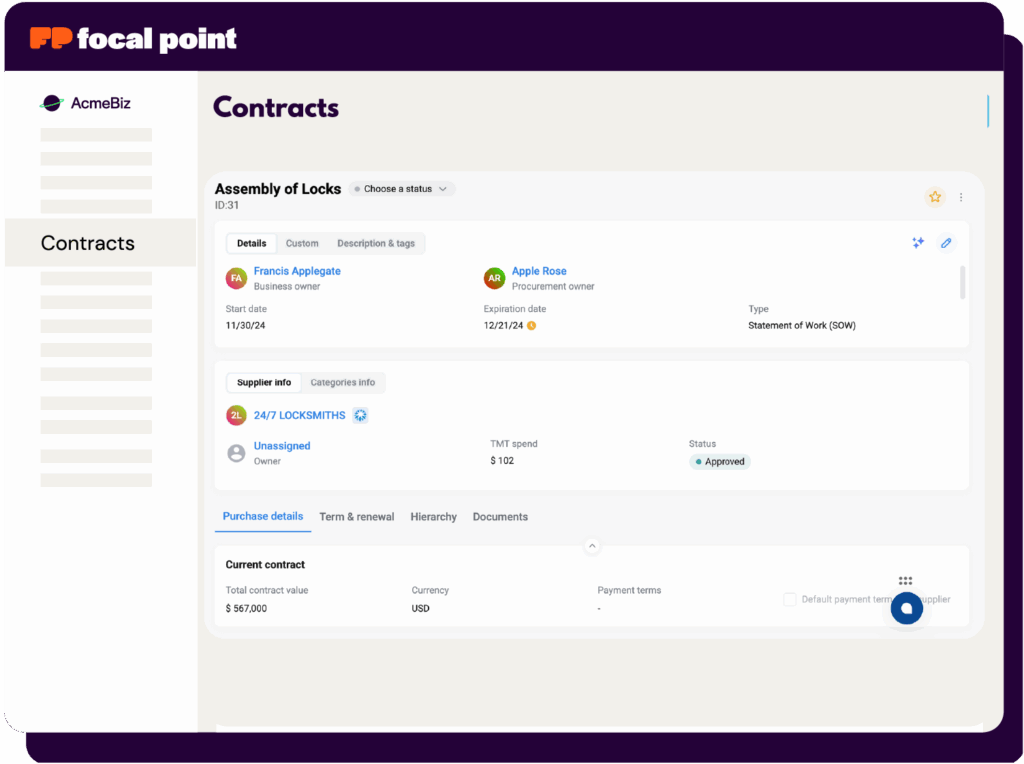The image size is (1024, 764).
Task: Click the pencil edit icon
Action: pyautogui.click(x=946, y=243)
